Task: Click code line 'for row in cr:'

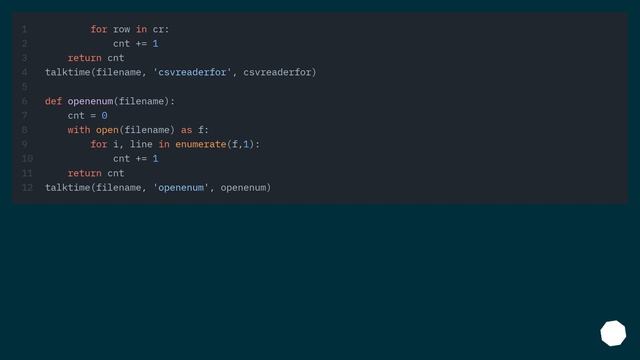Action: click(129, 29)
